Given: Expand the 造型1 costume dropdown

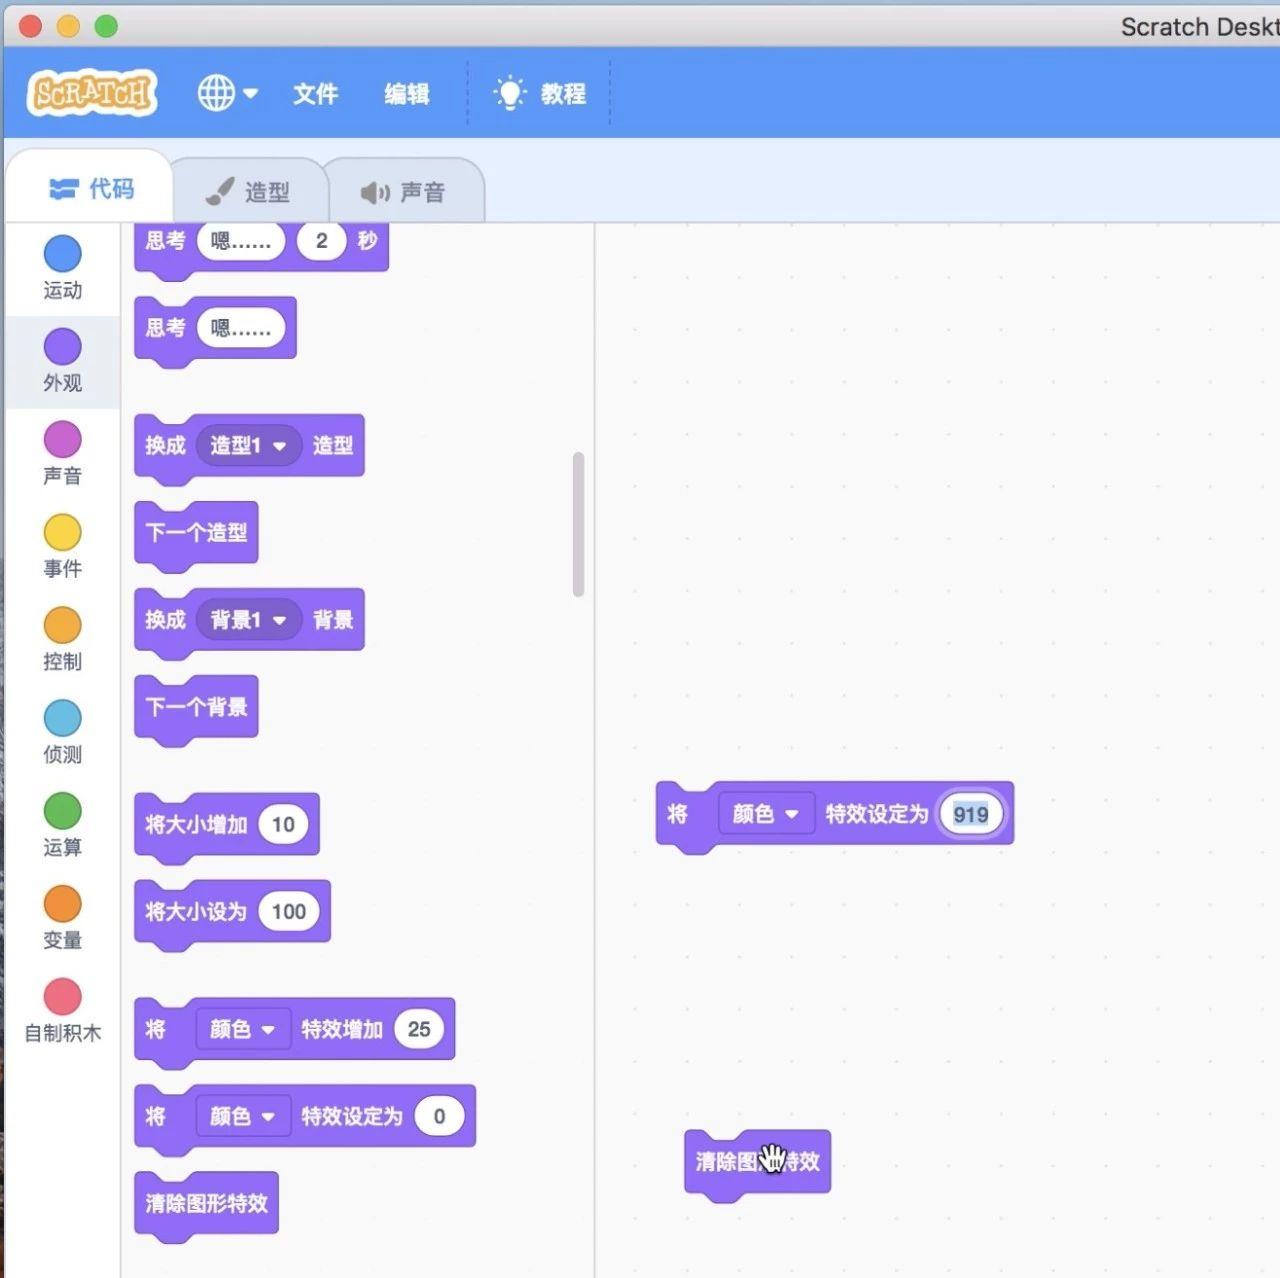Looking at the screenshot, I should 248,445.
